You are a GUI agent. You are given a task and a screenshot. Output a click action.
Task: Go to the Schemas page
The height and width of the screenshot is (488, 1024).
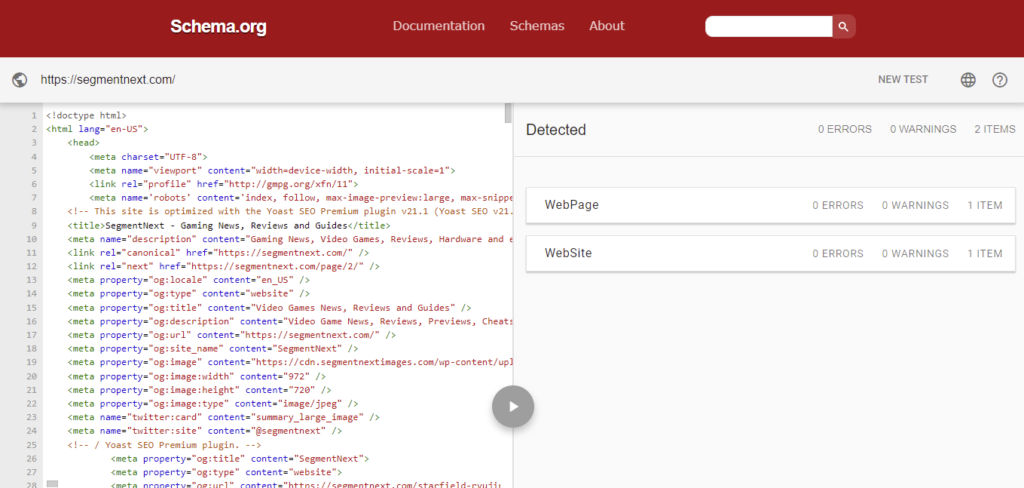(x=537, y=26)
